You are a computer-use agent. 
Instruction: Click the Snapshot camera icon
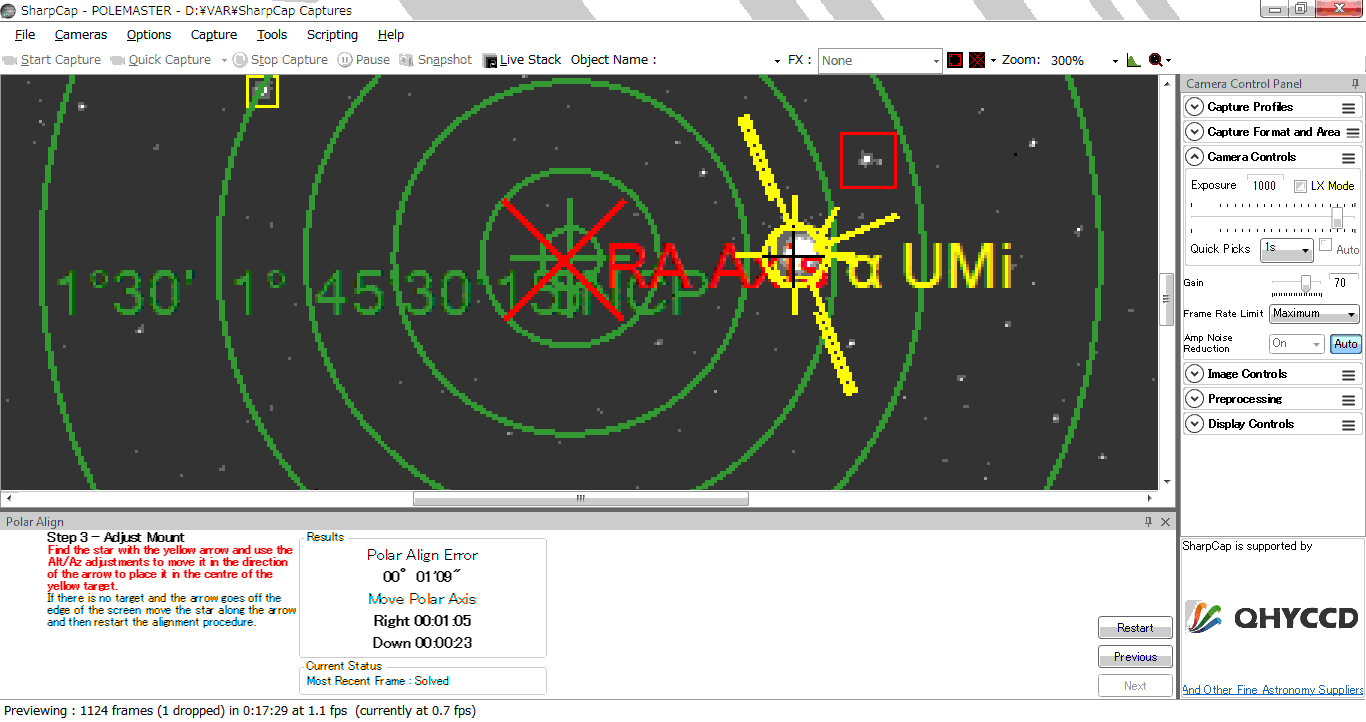point(407,60)
